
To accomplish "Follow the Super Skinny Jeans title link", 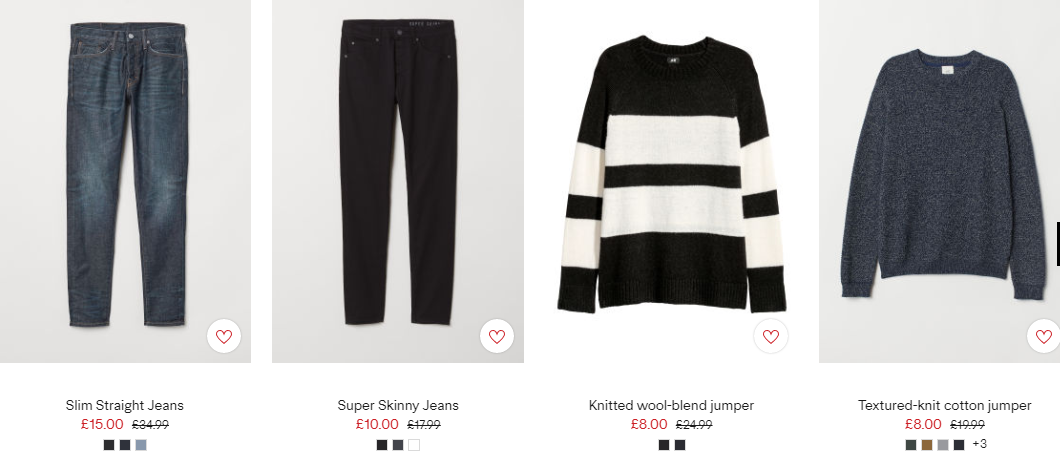I will [x=398, y=405].
